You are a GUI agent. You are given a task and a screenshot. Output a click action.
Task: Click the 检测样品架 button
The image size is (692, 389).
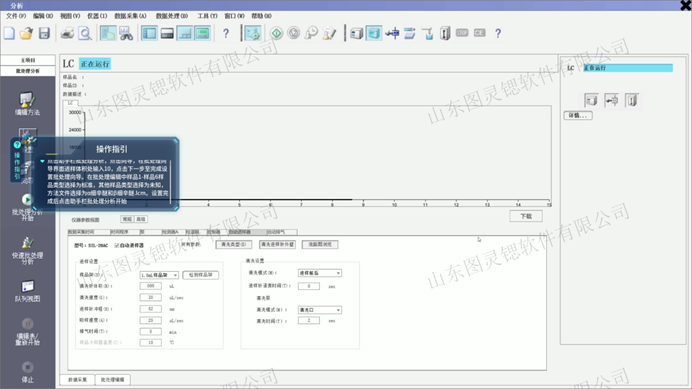pyautogui.click(x=200, y=275)
